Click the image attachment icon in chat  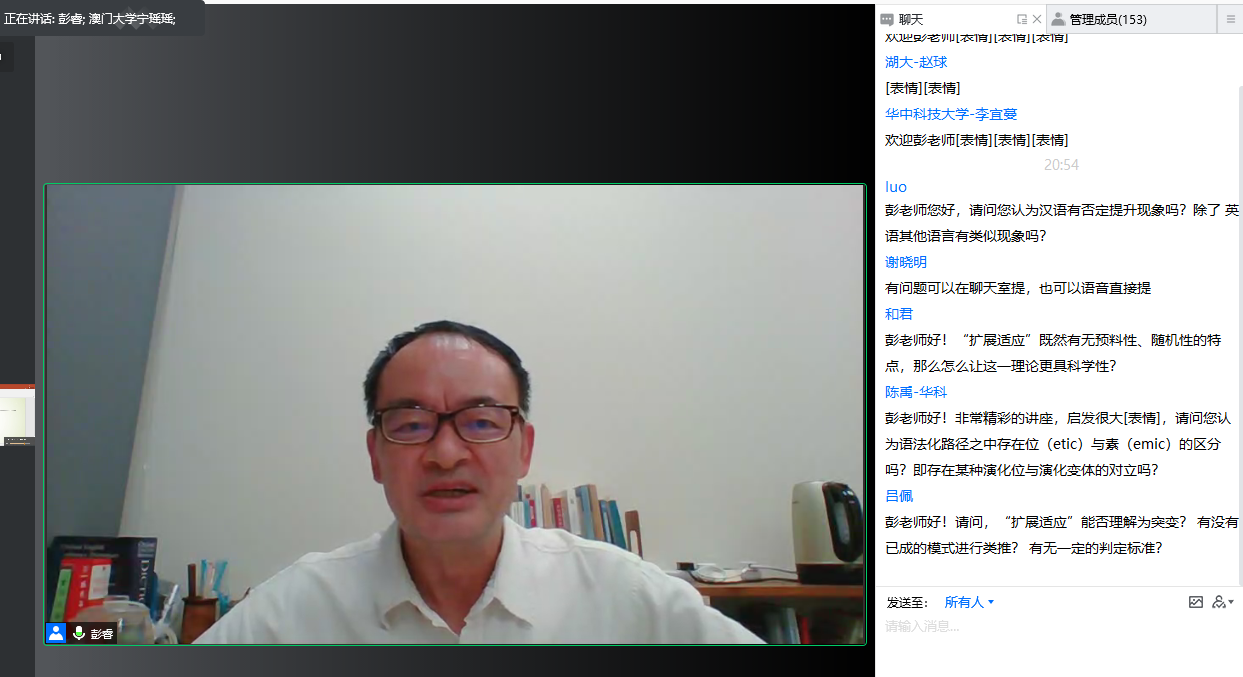(x=1196, y=601)
